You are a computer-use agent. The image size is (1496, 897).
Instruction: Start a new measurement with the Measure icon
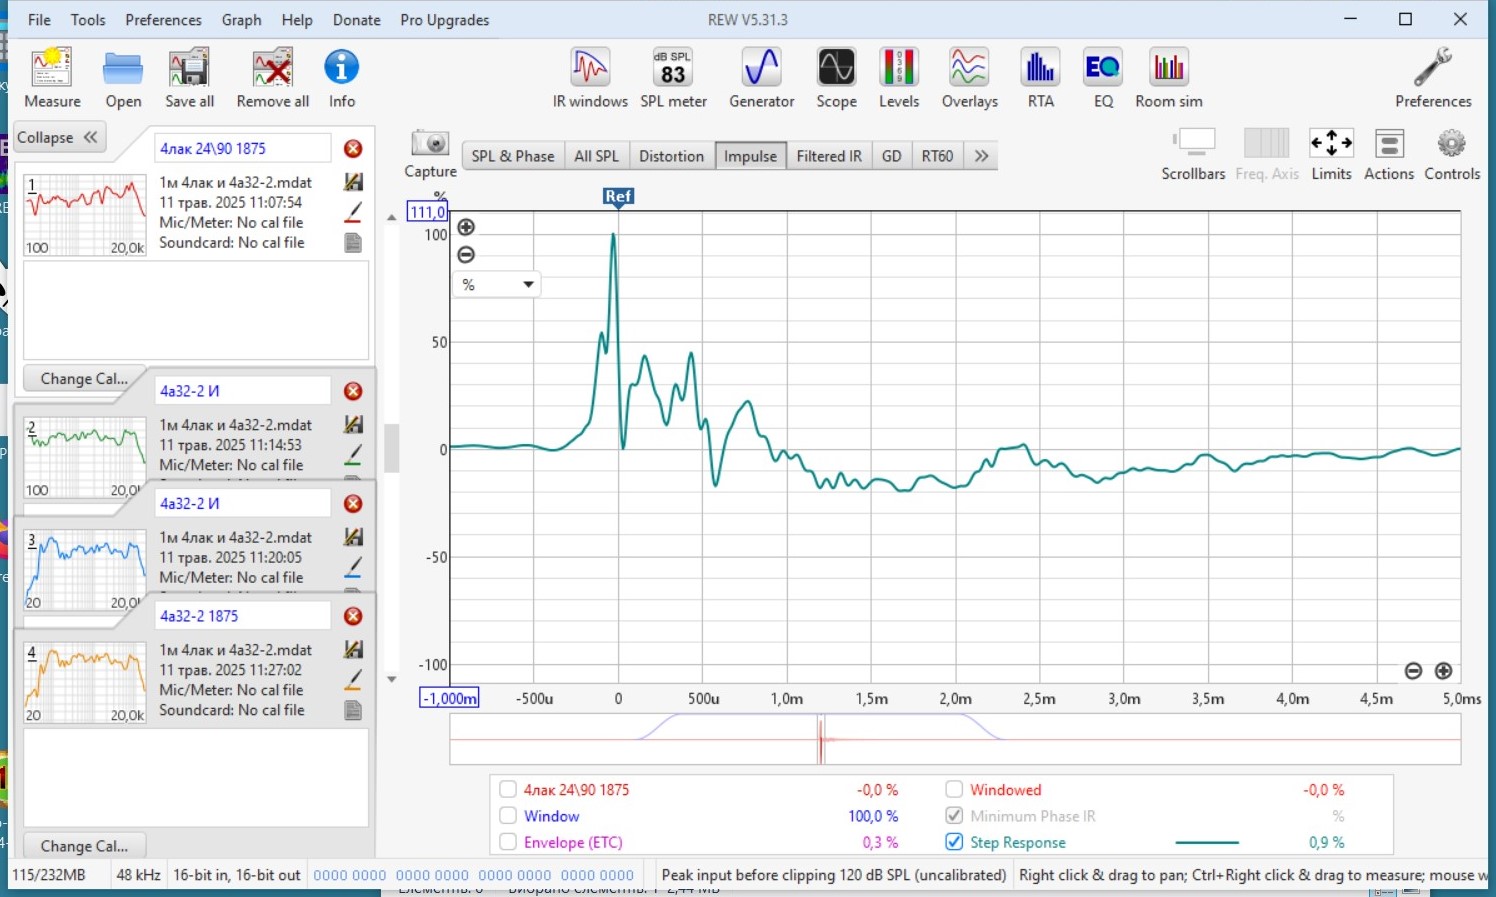[52, 78]
